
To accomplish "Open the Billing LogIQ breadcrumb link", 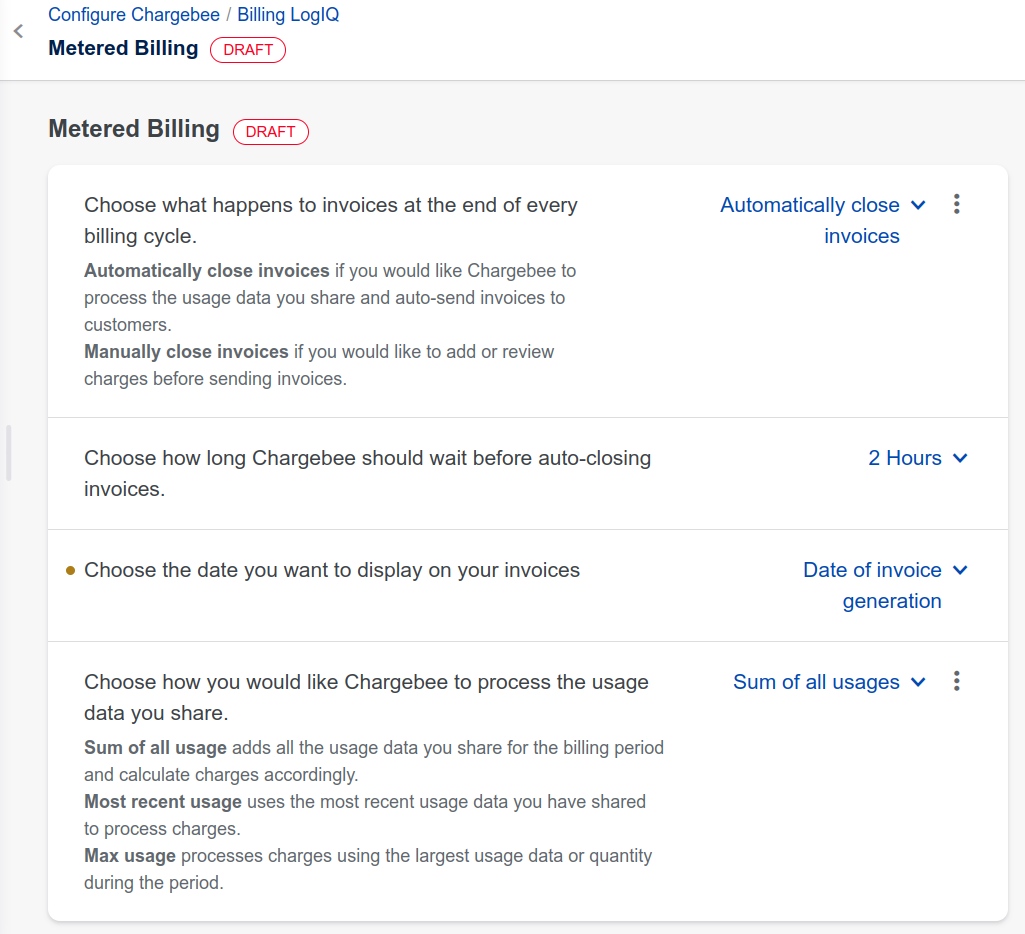I will tap(288, 15).
